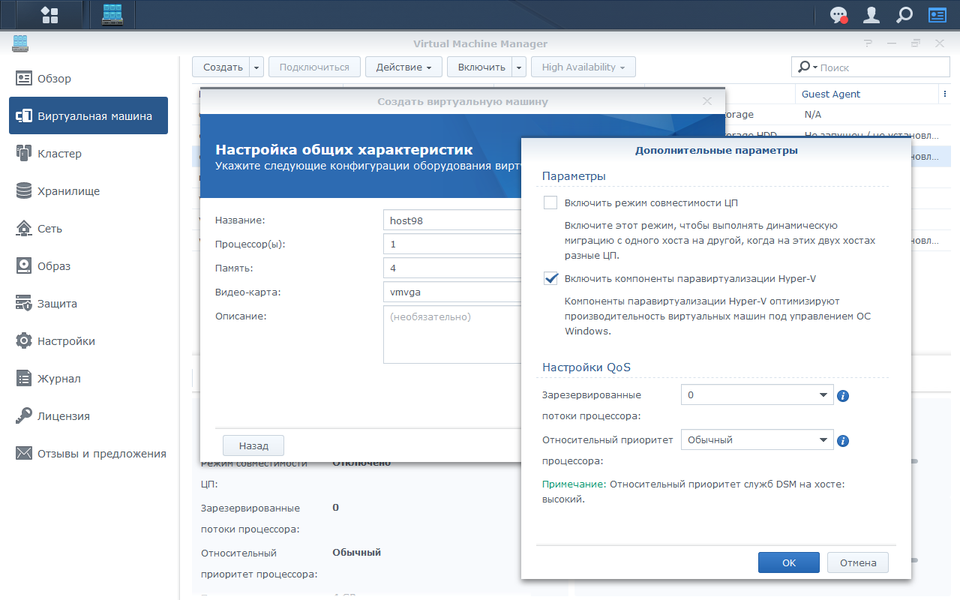Expand the Включить dropdown arrow
Image resolution: width=960 pixels, height=600 pixels.
[x=519, y=67]
